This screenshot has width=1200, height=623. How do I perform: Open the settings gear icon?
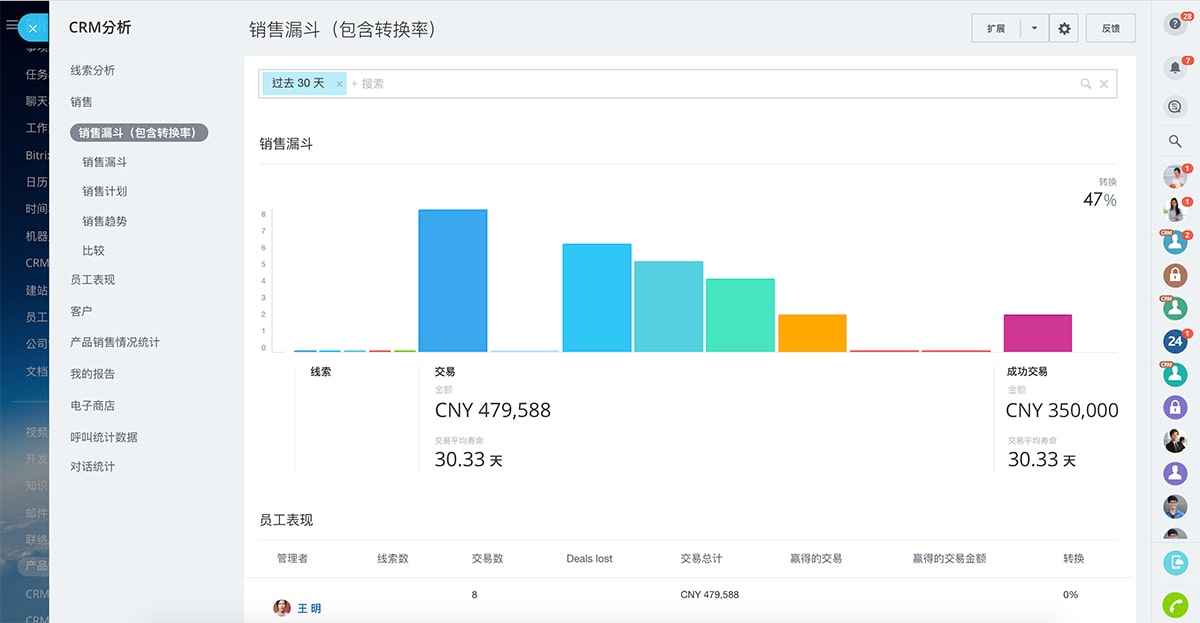click(1064, 29)
